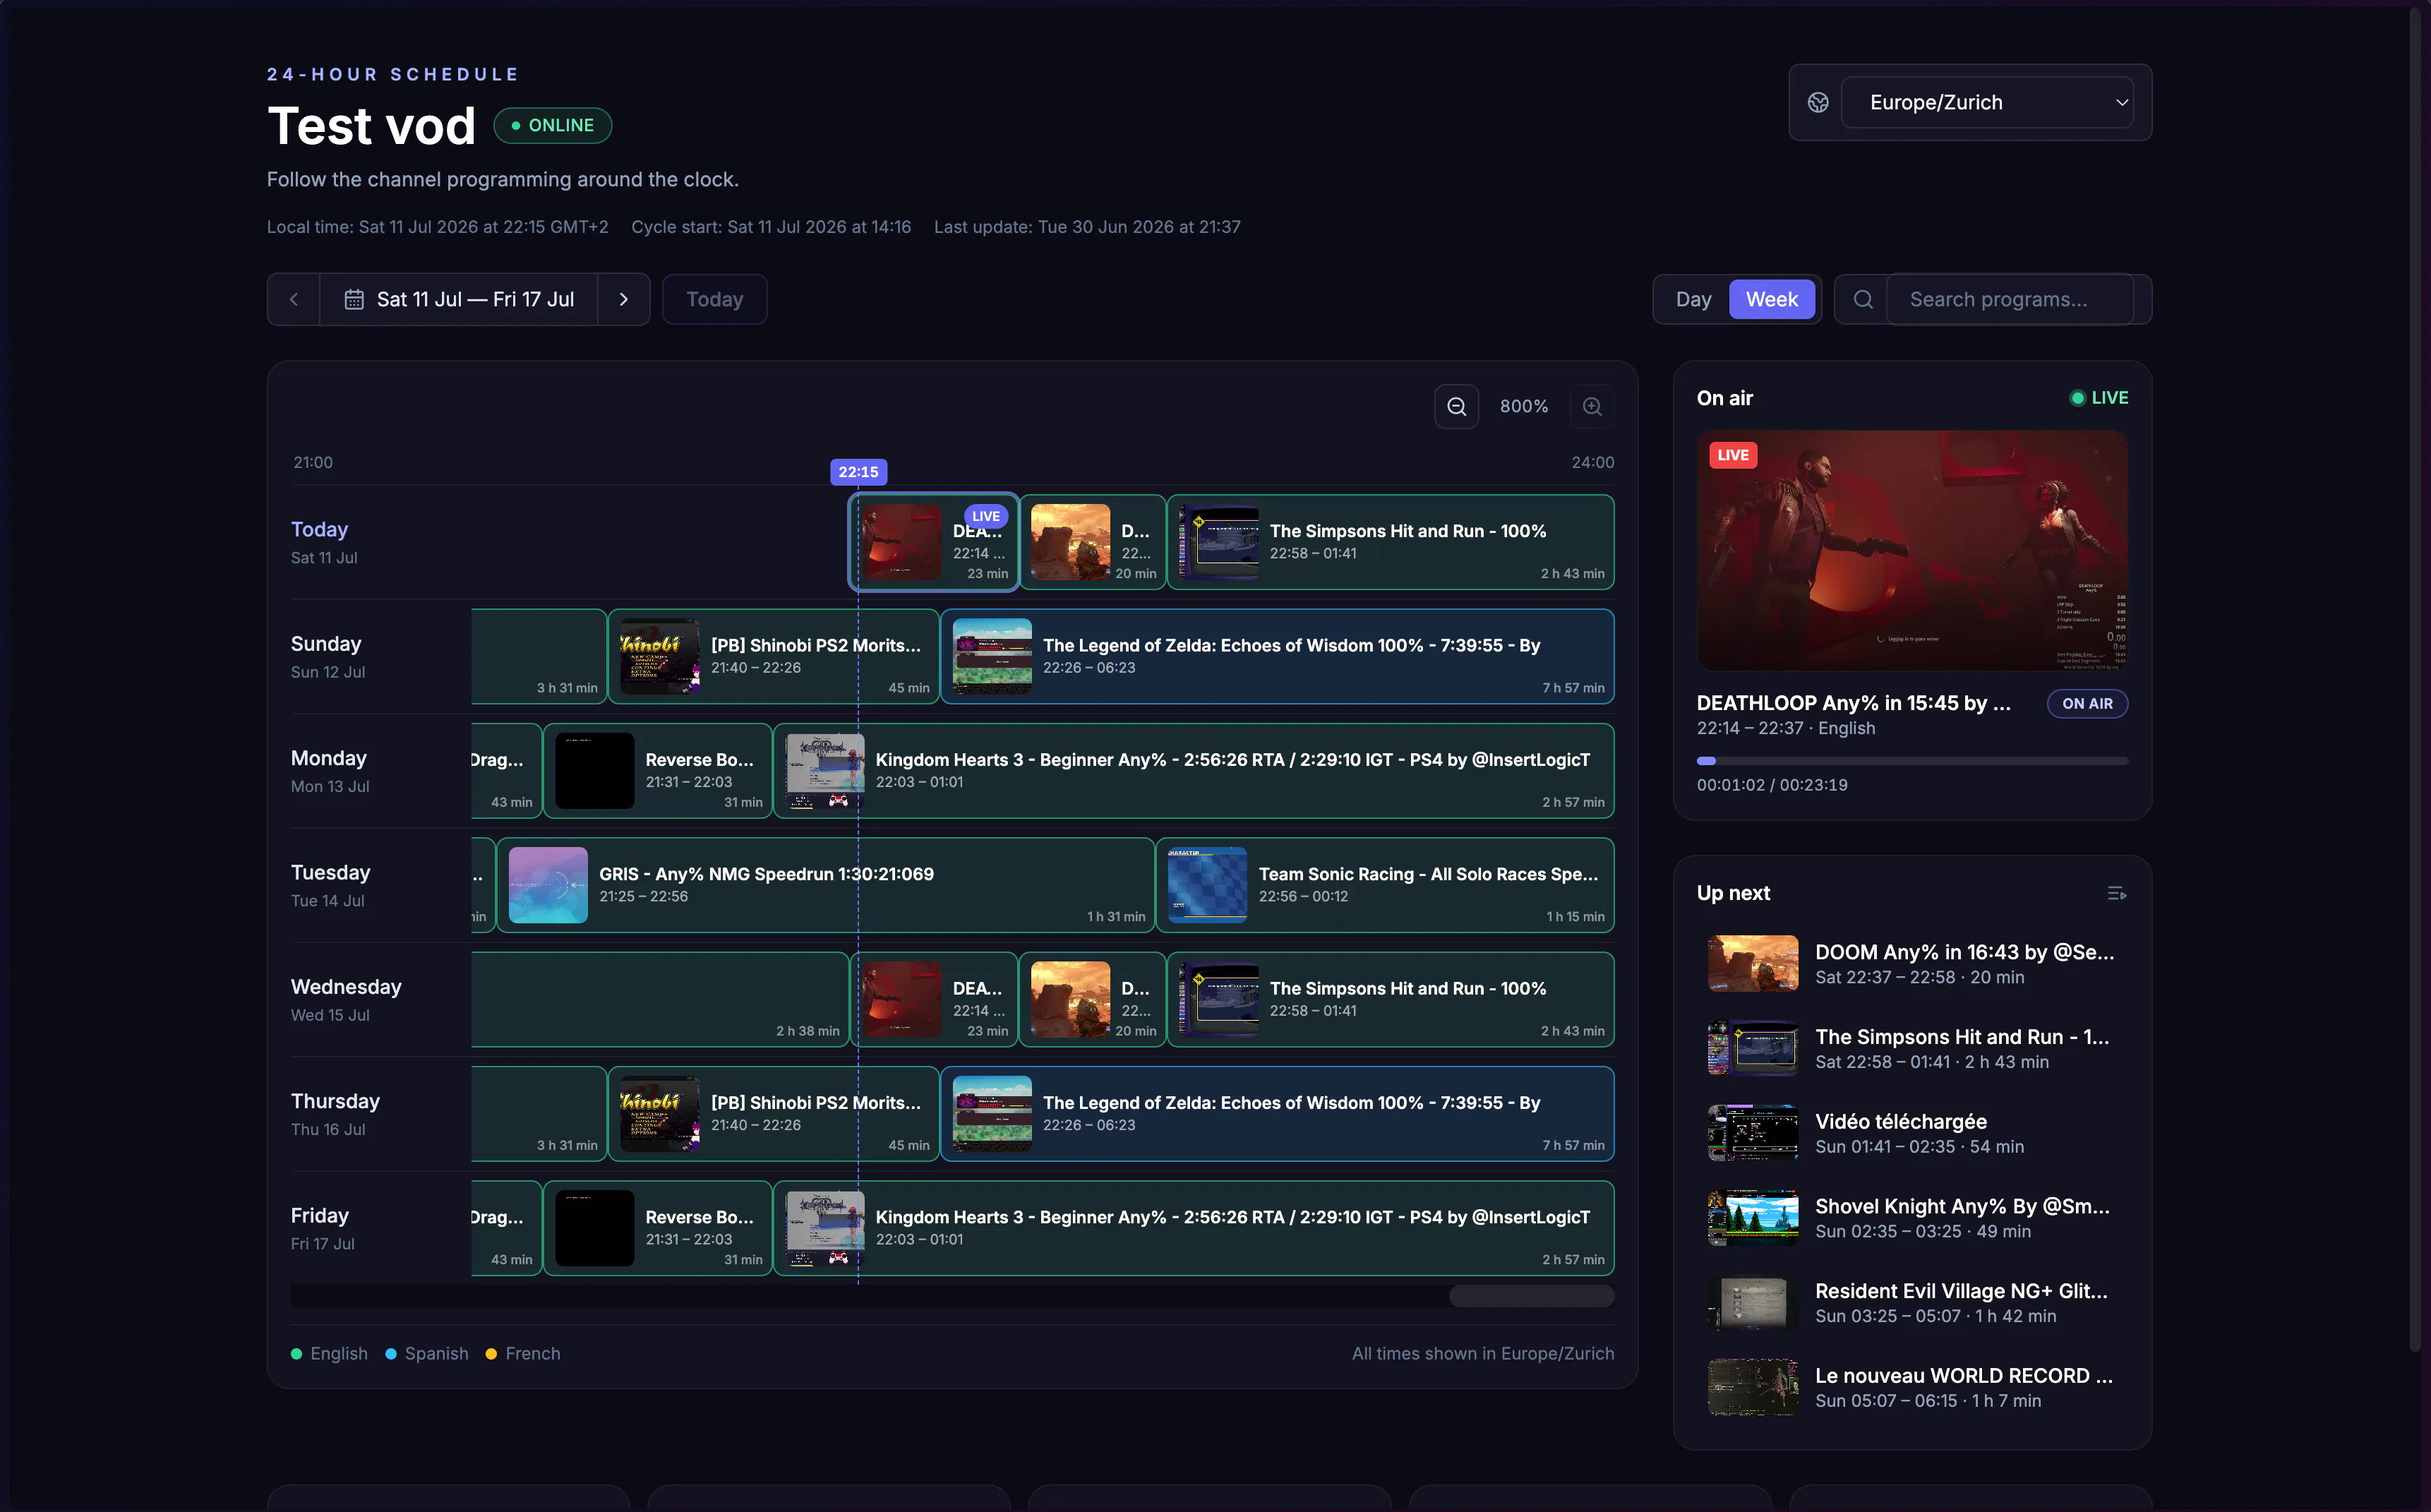Open DOOM Any% in Up next list
The width and height of the screenshot is (2431, 1512).
(x=1912, y=964)
